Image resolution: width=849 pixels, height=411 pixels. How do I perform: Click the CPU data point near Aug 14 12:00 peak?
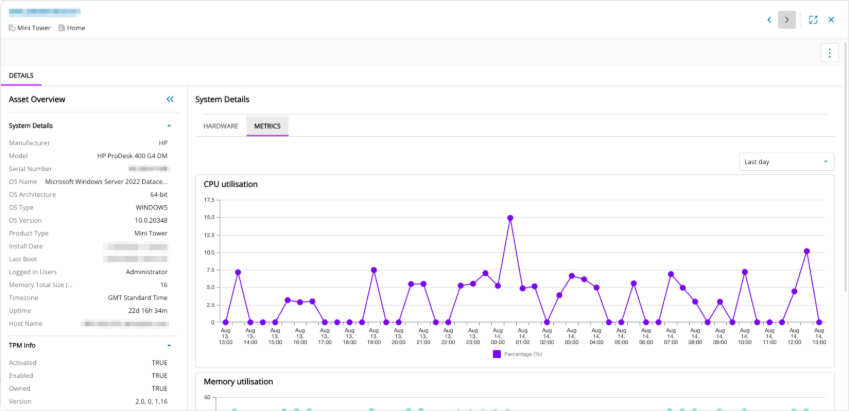click(807, 251)
